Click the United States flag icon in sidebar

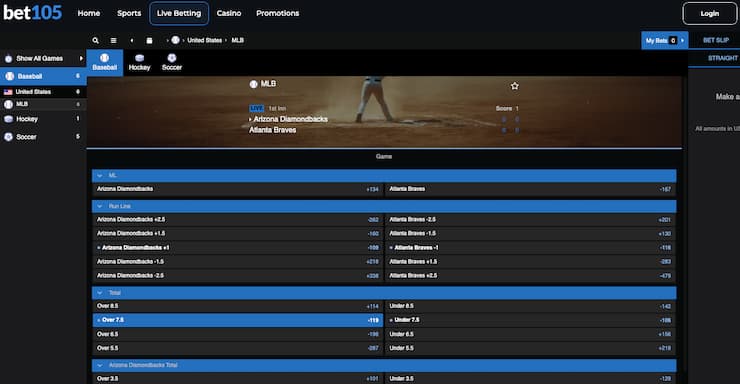click(8, 92)
